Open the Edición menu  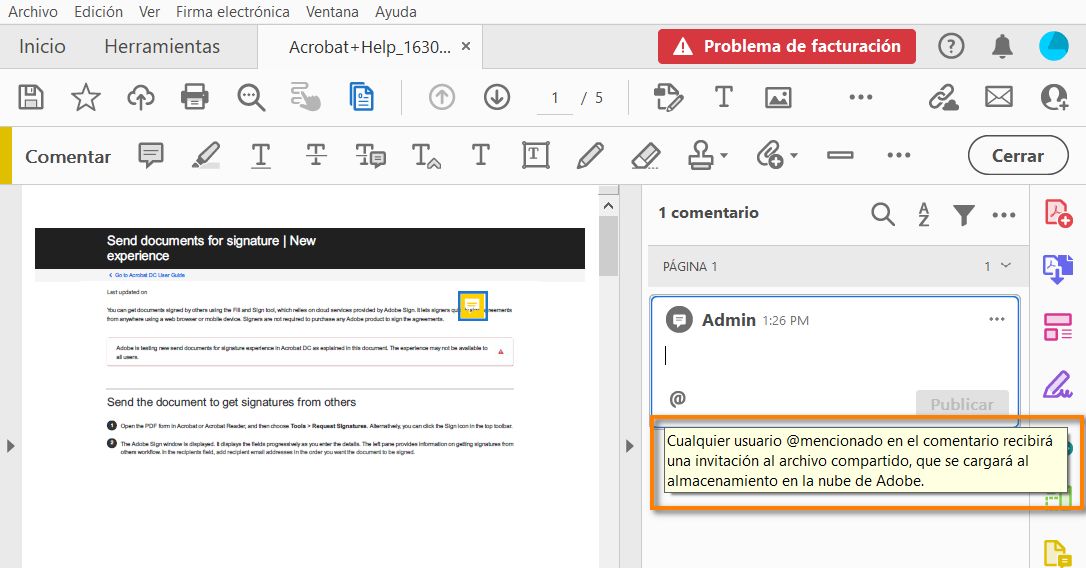[x=98, y=12]
